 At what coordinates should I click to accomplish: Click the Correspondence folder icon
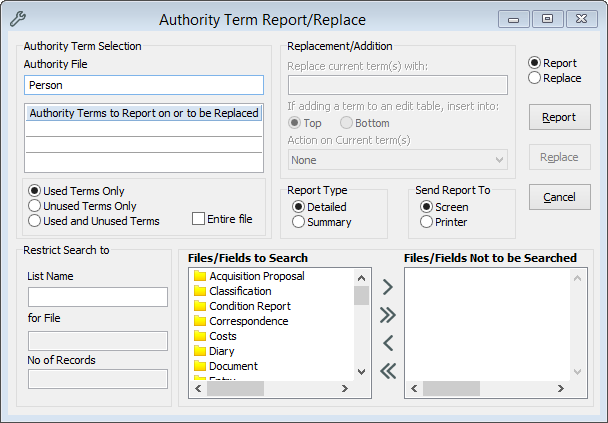tap(200, 321)
